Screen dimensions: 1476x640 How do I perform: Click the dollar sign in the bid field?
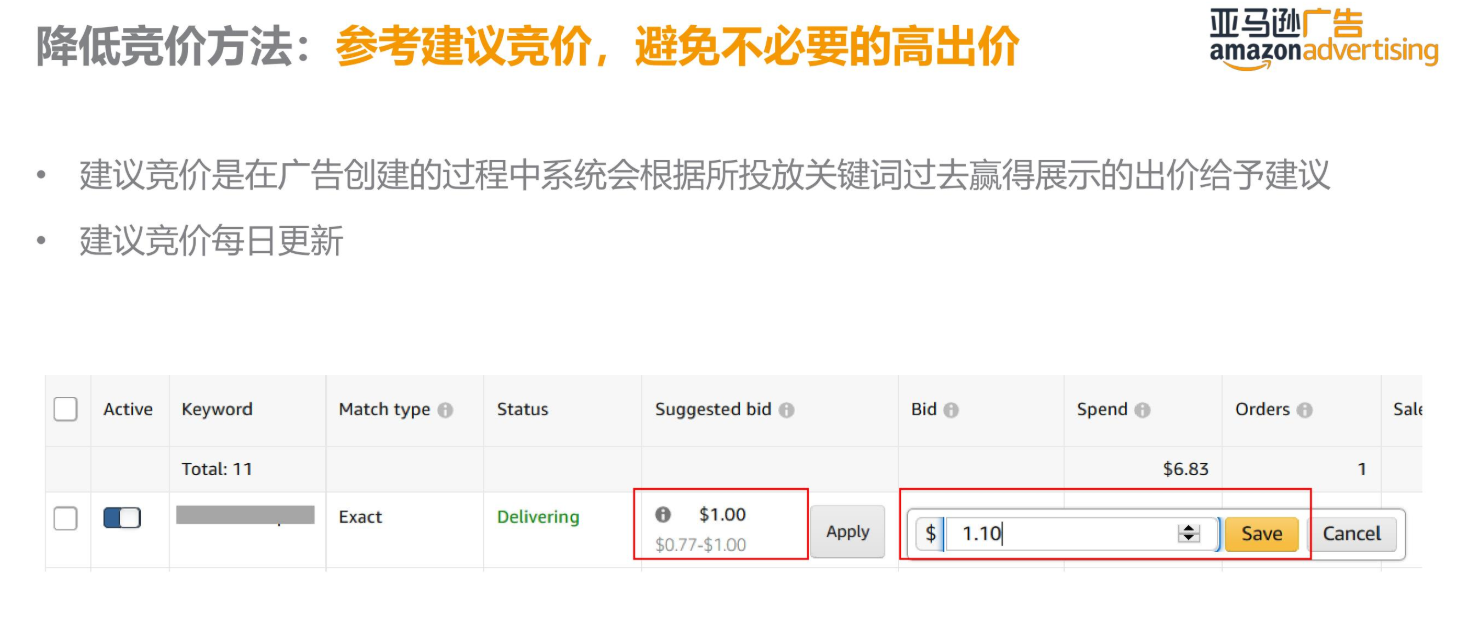[x=929, y=533]
